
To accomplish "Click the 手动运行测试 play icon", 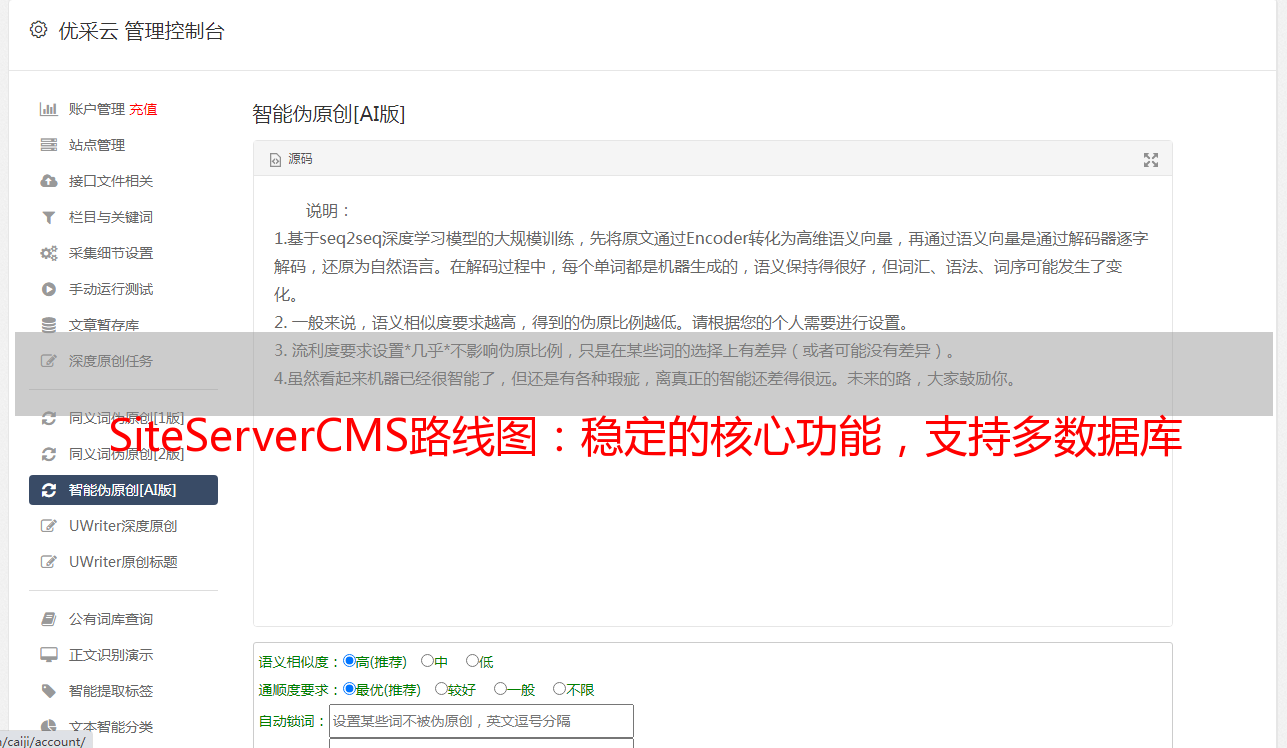I will click(x=48, y=289).
